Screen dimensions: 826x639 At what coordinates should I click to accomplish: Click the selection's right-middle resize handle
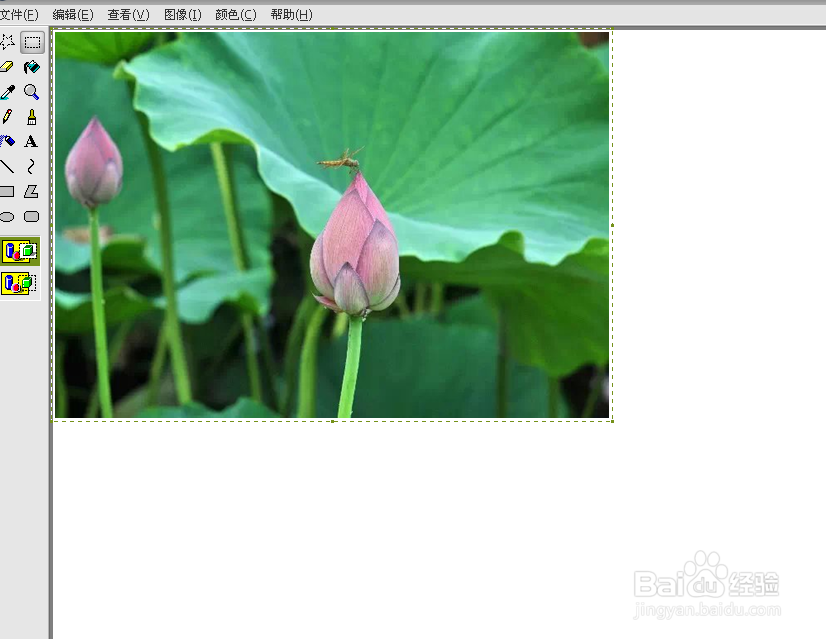click(612, 225)
